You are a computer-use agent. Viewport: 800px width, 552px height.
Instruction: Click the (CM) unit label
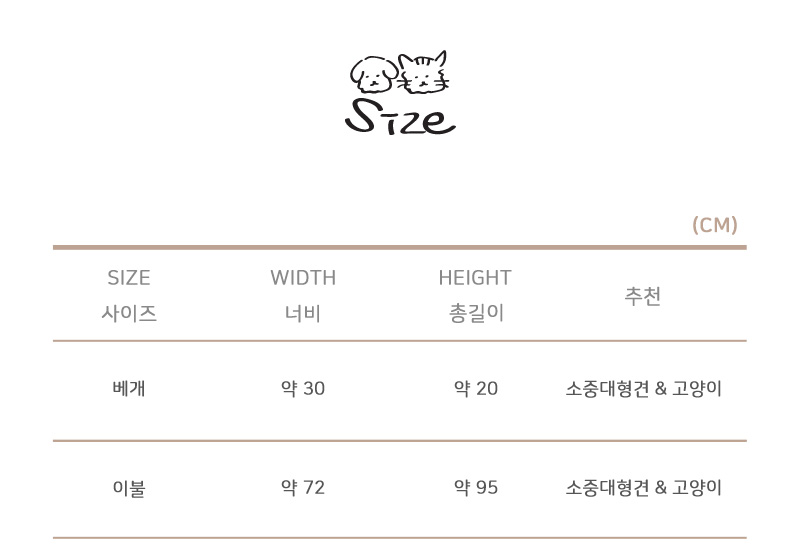714,225
